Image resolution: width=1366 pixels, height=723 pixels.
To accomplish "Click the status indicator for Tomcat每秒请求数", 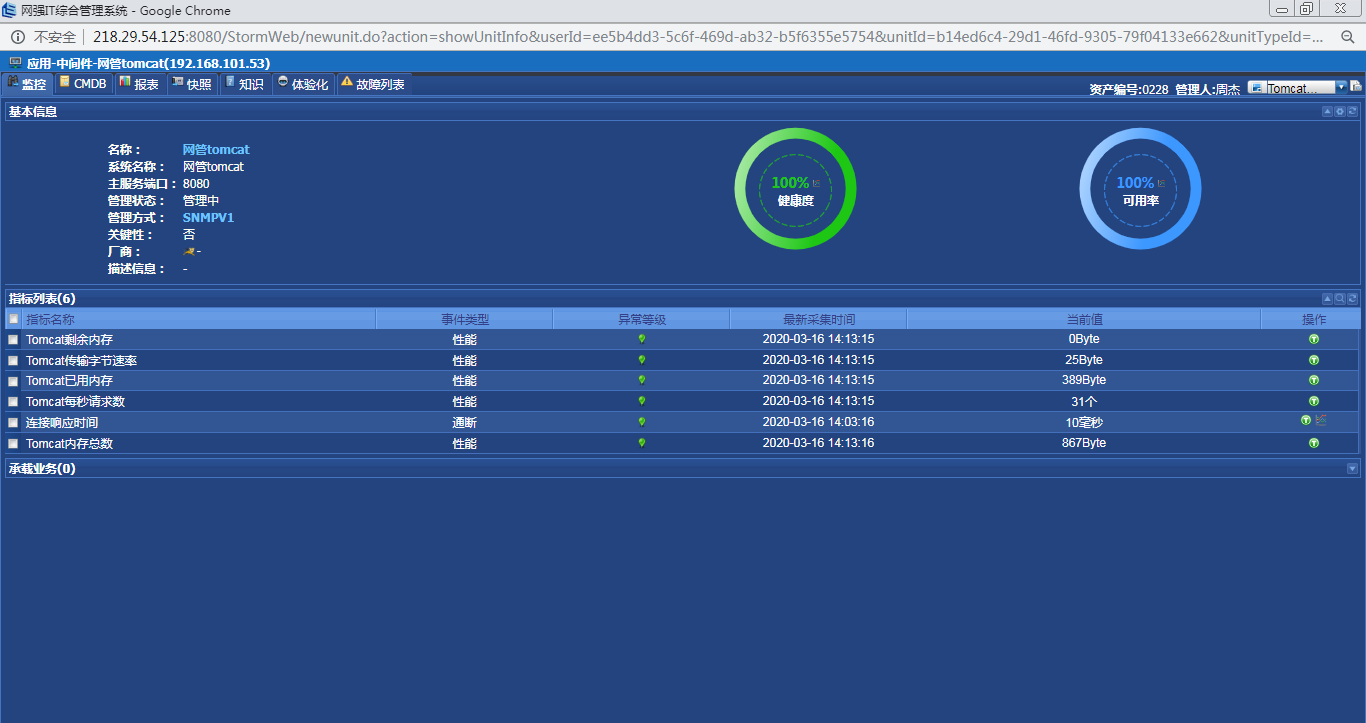I will click(642, 401).
